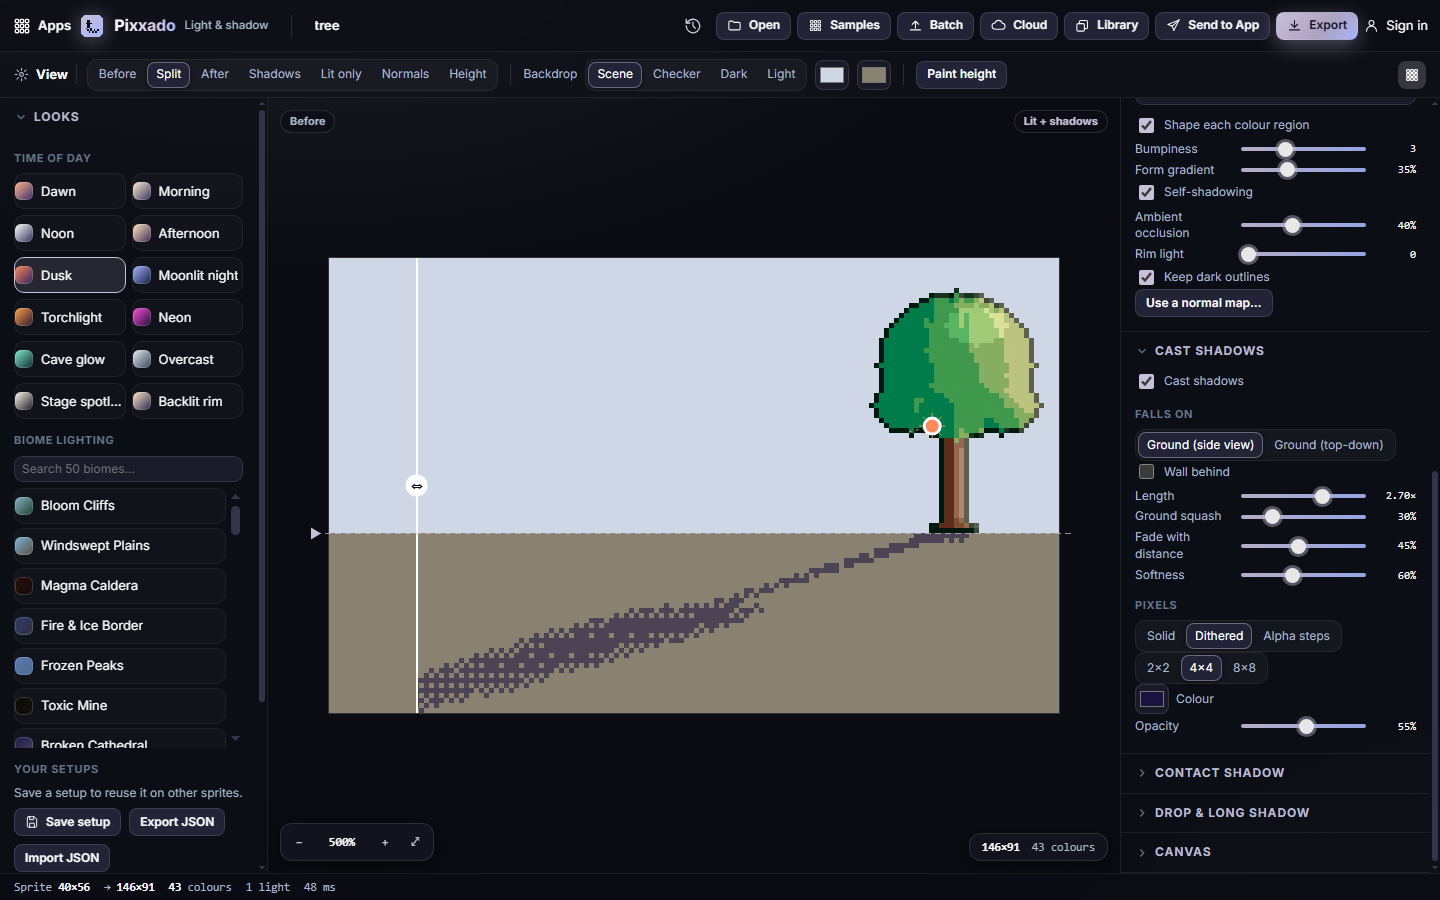Uncheck Keep dark outlines

[x=1146, y=278]
